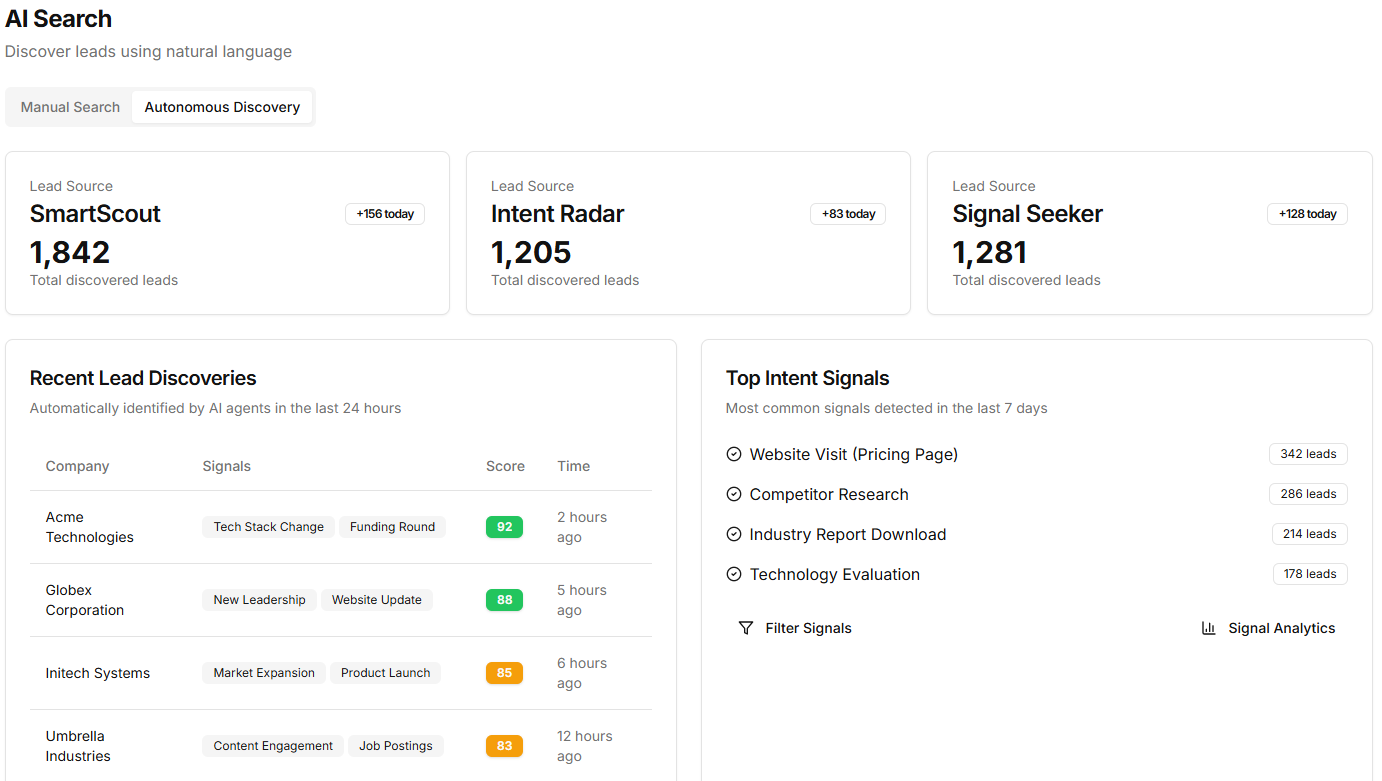Click the Funding Round signal tag

392,527
